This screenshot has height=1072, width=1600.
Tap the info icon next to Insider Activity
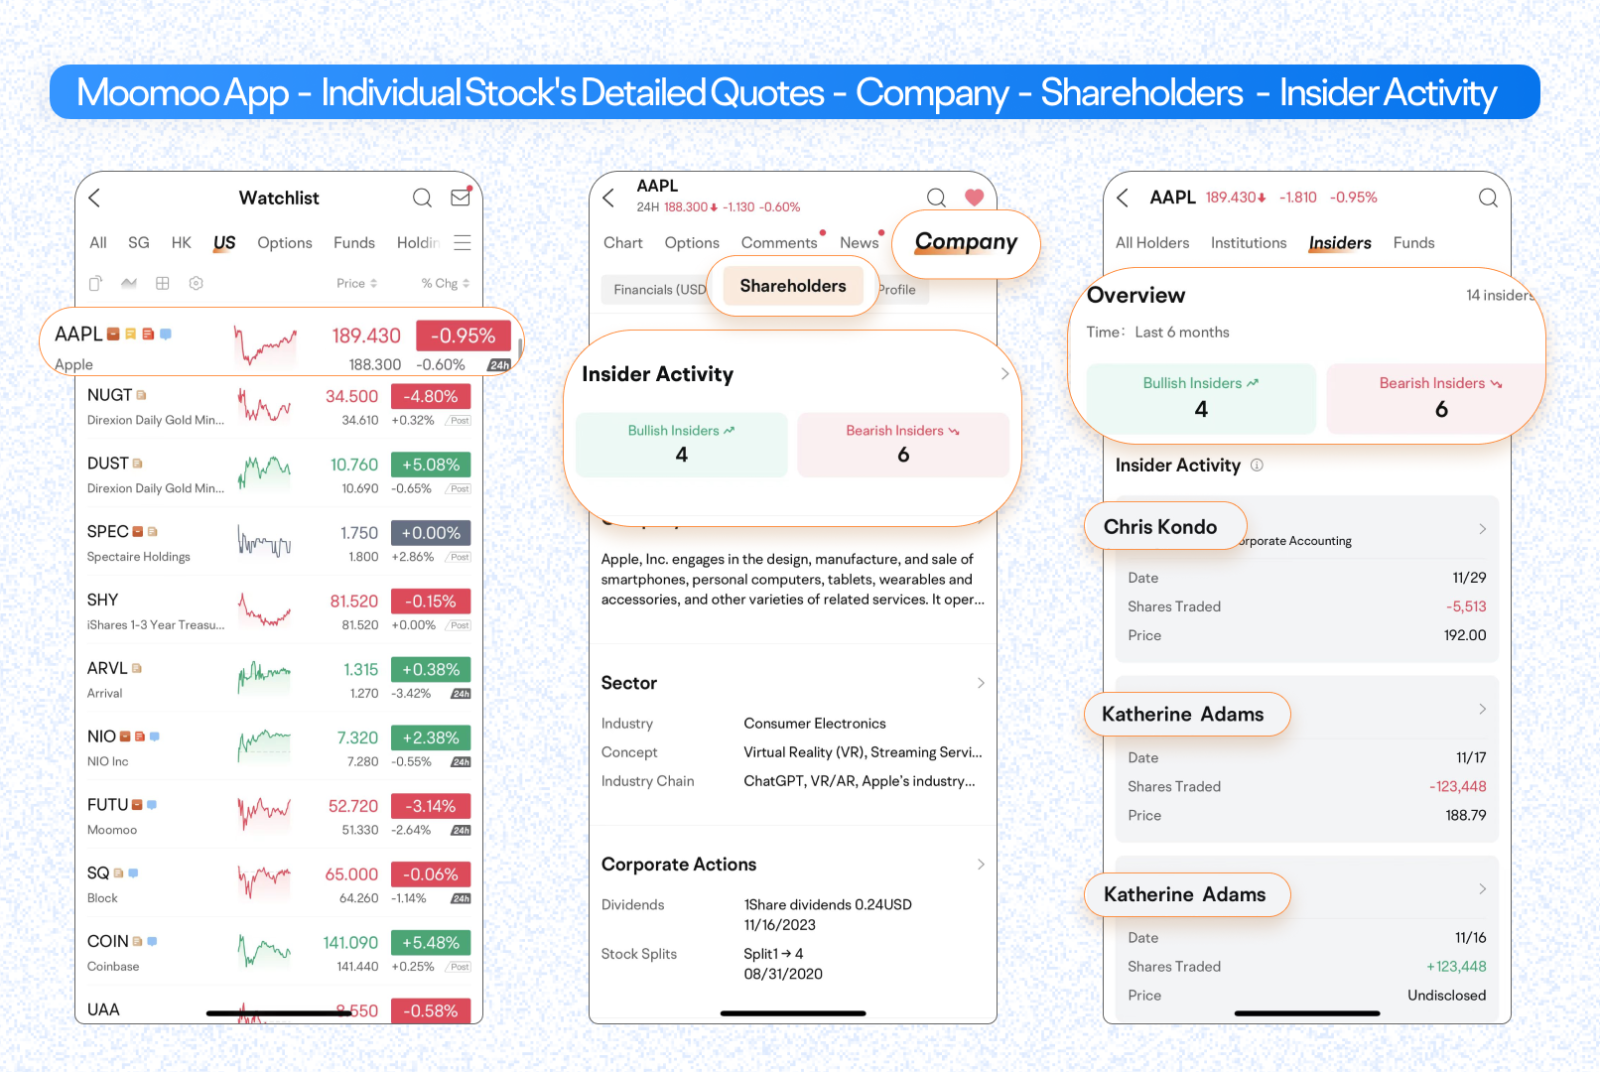pyautogui.click(x=1257, y=465)
